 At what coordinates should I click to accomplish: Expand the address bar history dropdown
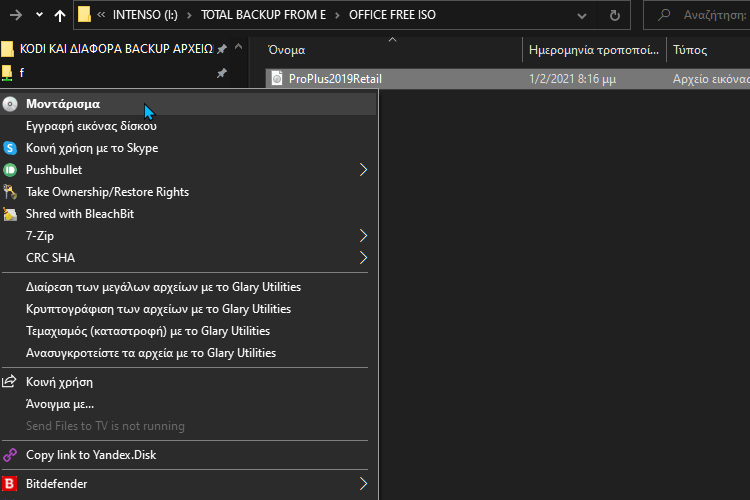click(582, 16)
